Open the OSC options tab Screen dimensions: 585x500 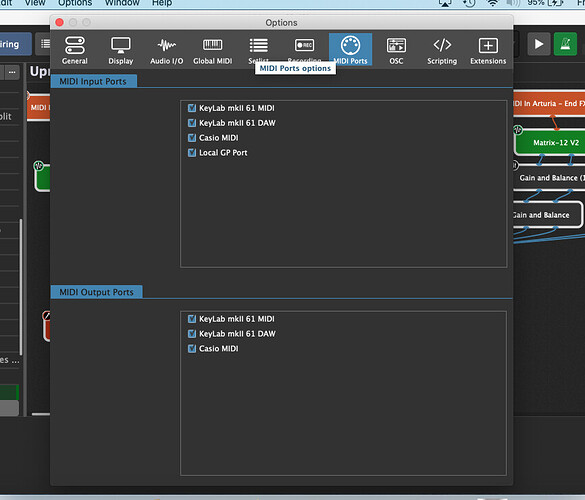(396, 50)
